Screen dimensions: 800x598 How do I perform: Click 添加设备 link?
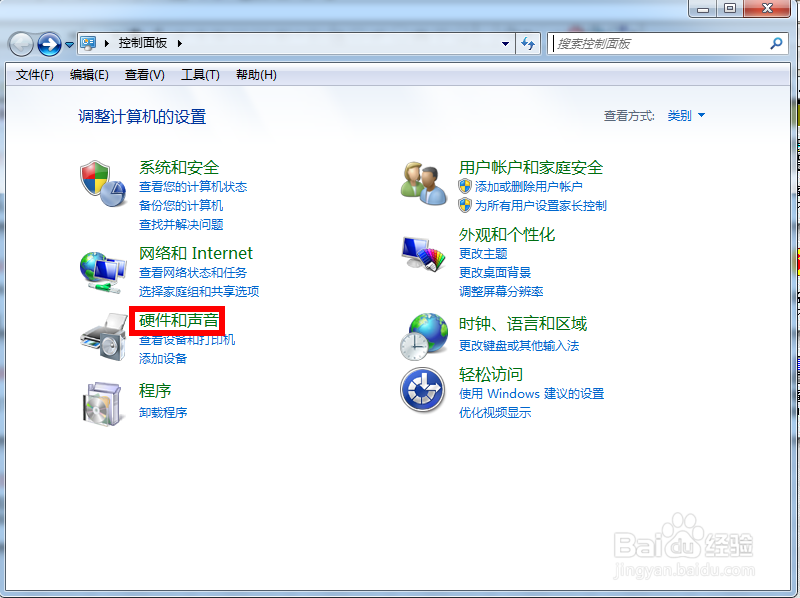163,359
